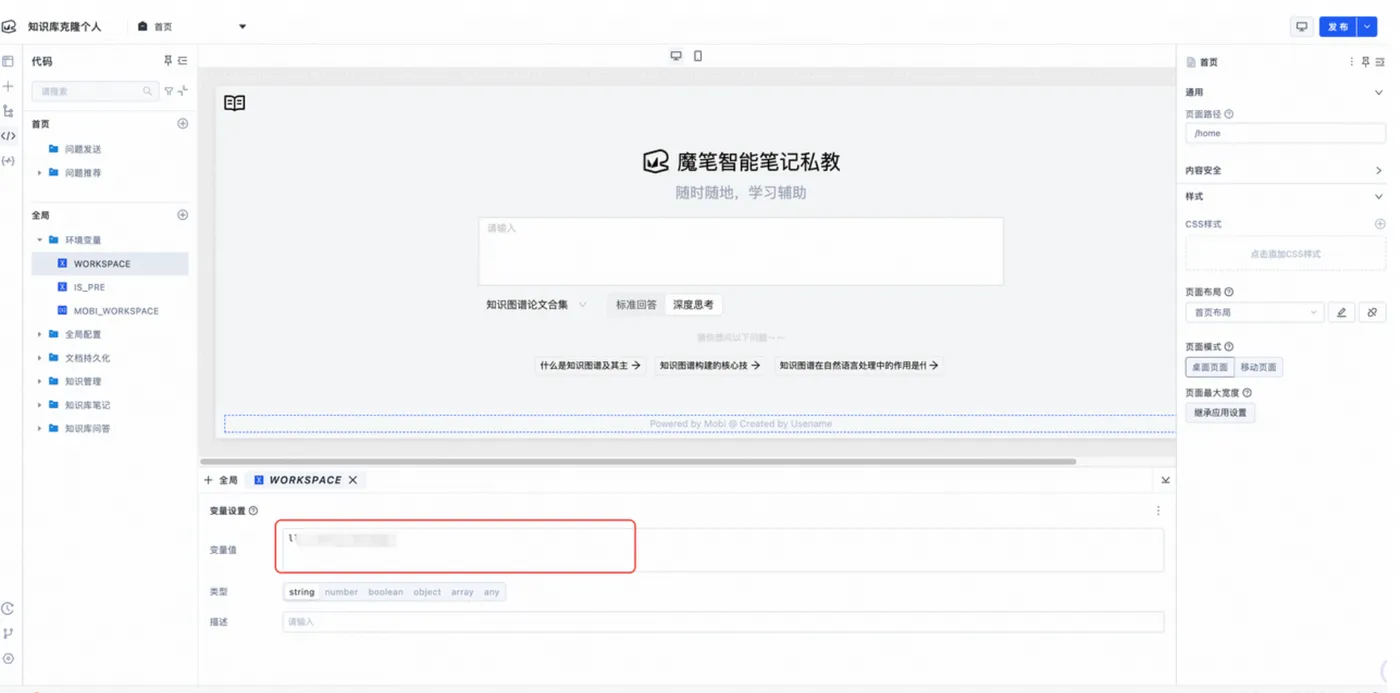Image resolution: width=1400 pixels, height=693 pixels.
Task: Click the + 全局 tab in bottom panel
Action: point(221,480)
